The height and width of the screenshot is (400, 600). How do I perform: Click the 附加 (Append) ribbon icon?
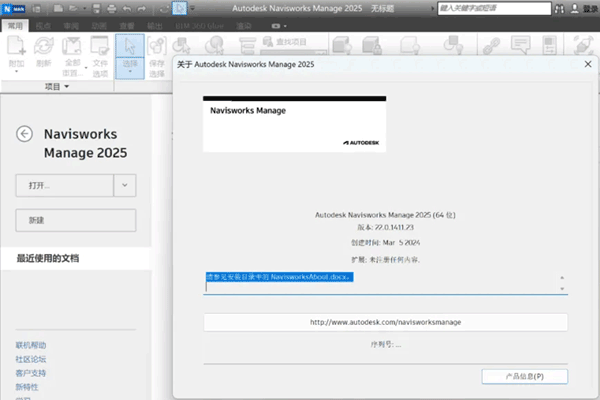pyautogui.click(x=16, y=45)
